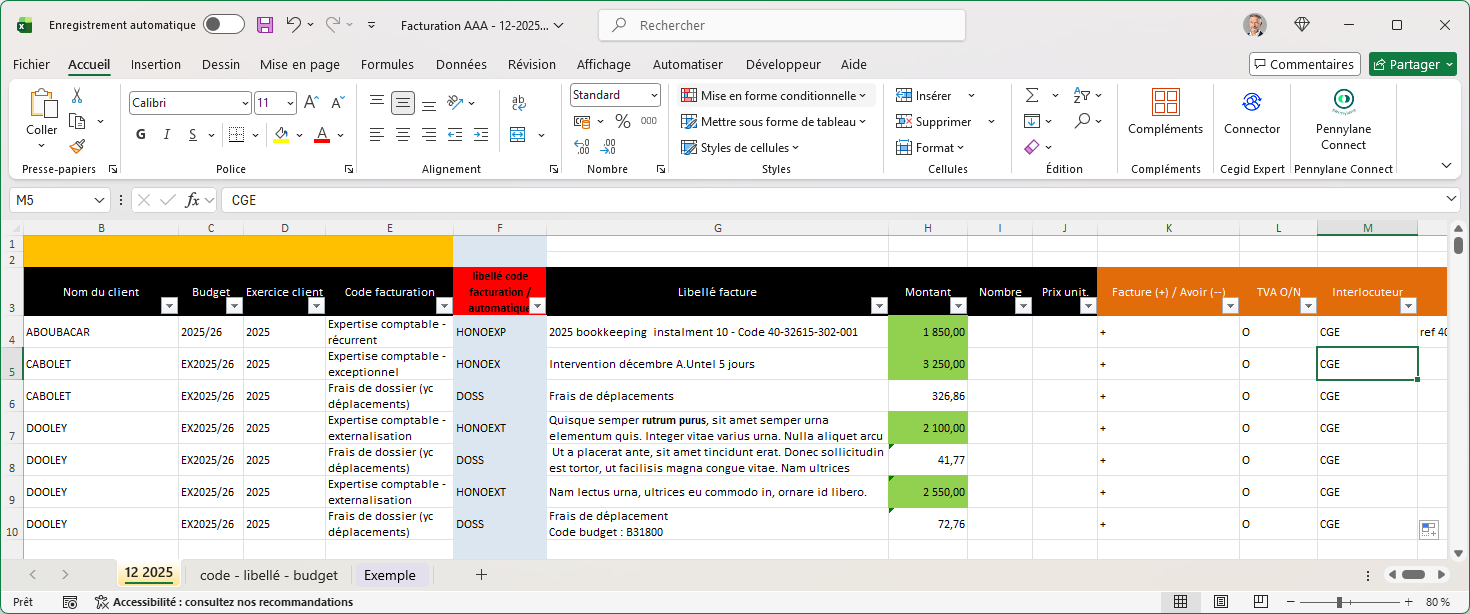This screenshot has width=1470, height=614.
Task: Click the insert function fx icon
Action: pyautogui.click(x=193, y=200)
